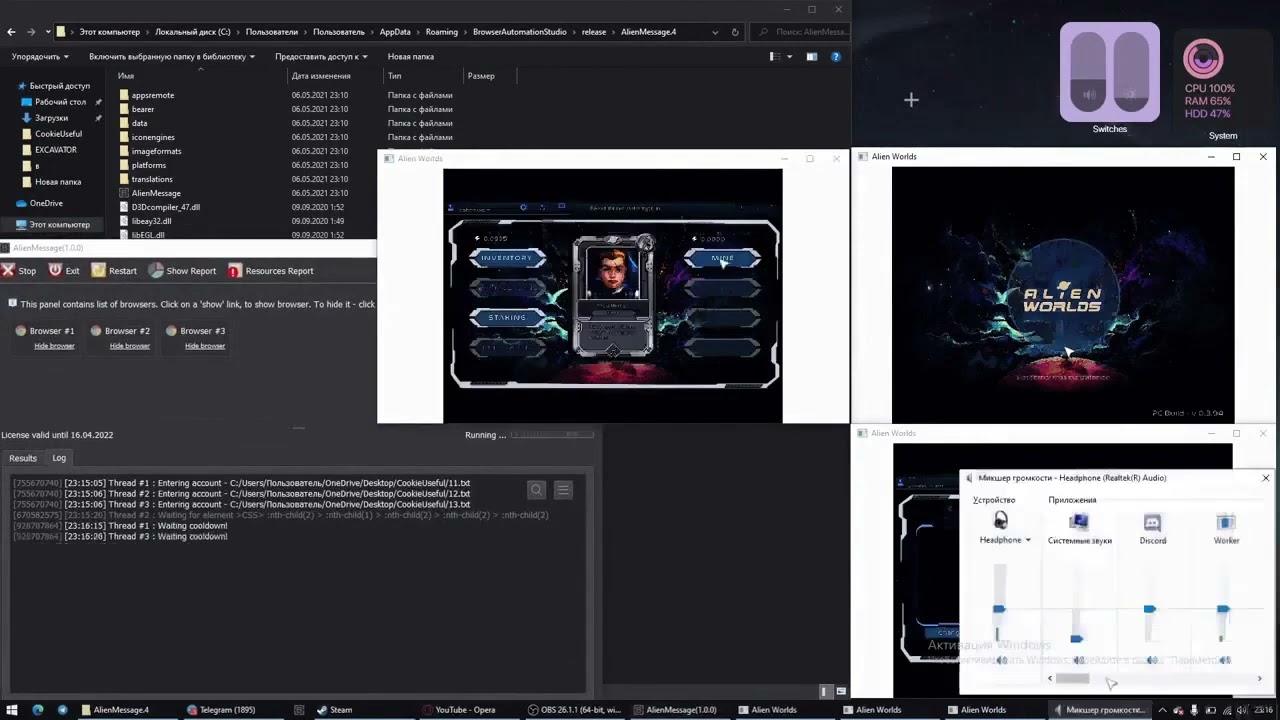Click Новая папка in Explorer toolbar
Screen dimensions: 1280x720
coord(410,57)
